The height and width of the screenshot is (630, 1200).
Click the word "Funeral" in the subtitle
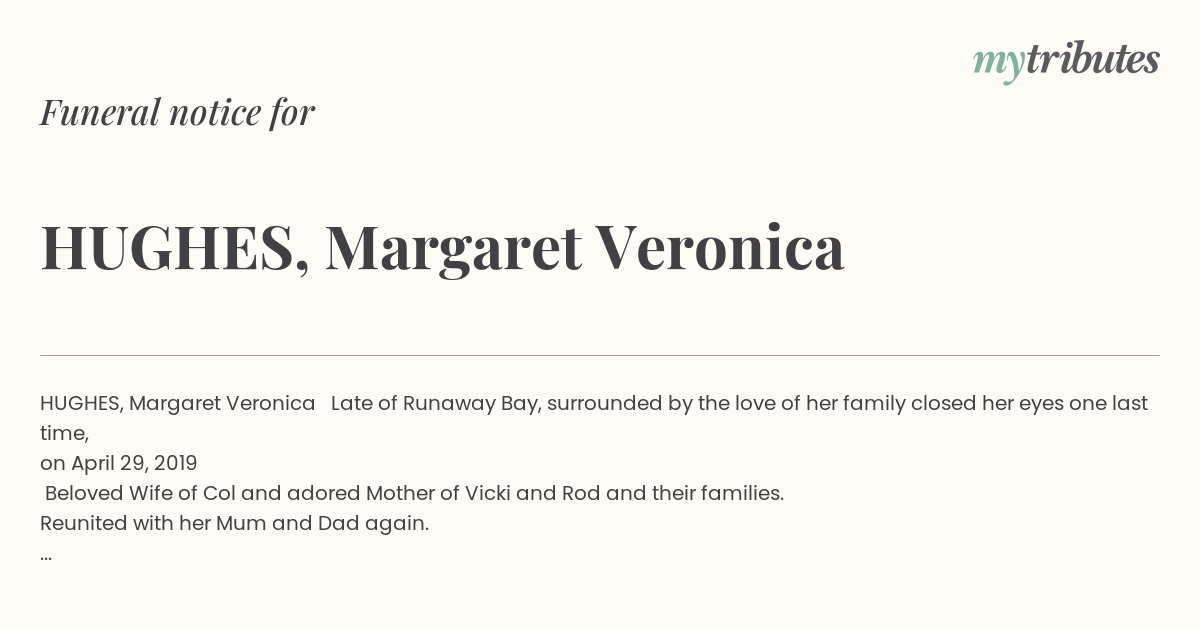tap(100, 112)
